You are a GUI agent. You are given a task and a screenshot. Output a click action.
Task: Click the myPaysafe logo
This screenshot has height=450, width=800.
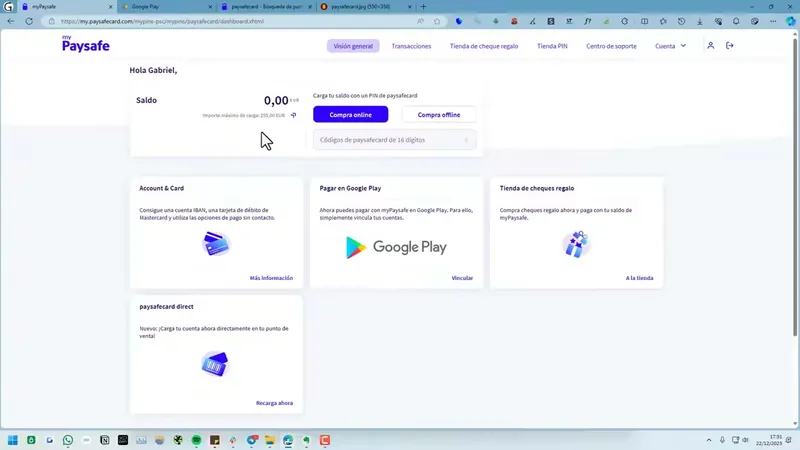[86, 44]
